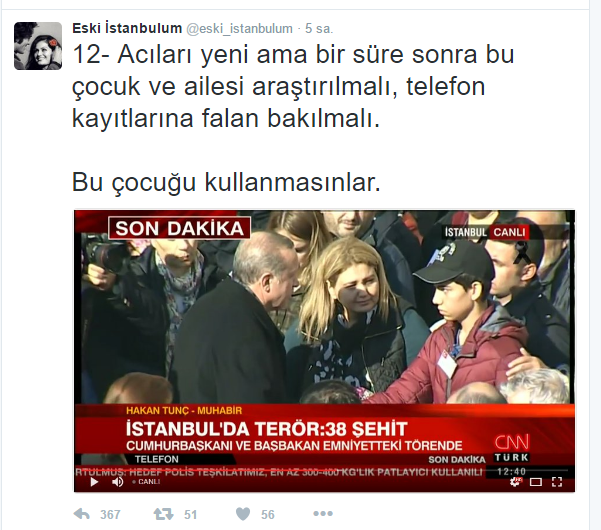This screenshot has height=530, width=601.
Task: Expand the video to fullscreen
Action: (x=557, y=482)
